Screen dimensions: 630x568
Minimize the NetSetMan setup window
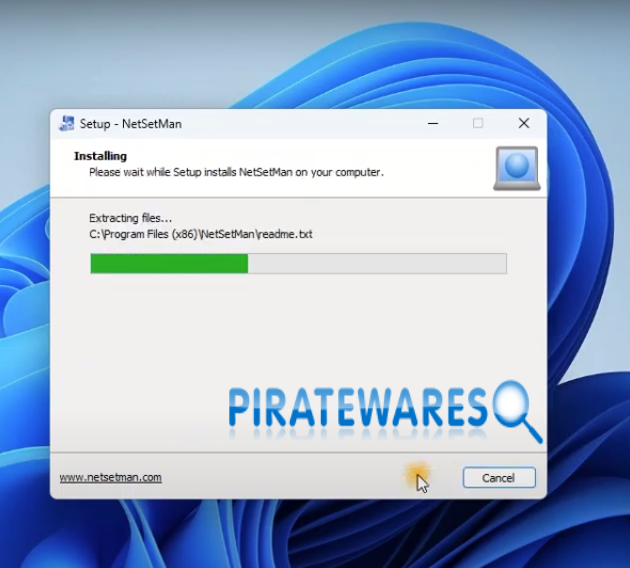pos(432,124)
